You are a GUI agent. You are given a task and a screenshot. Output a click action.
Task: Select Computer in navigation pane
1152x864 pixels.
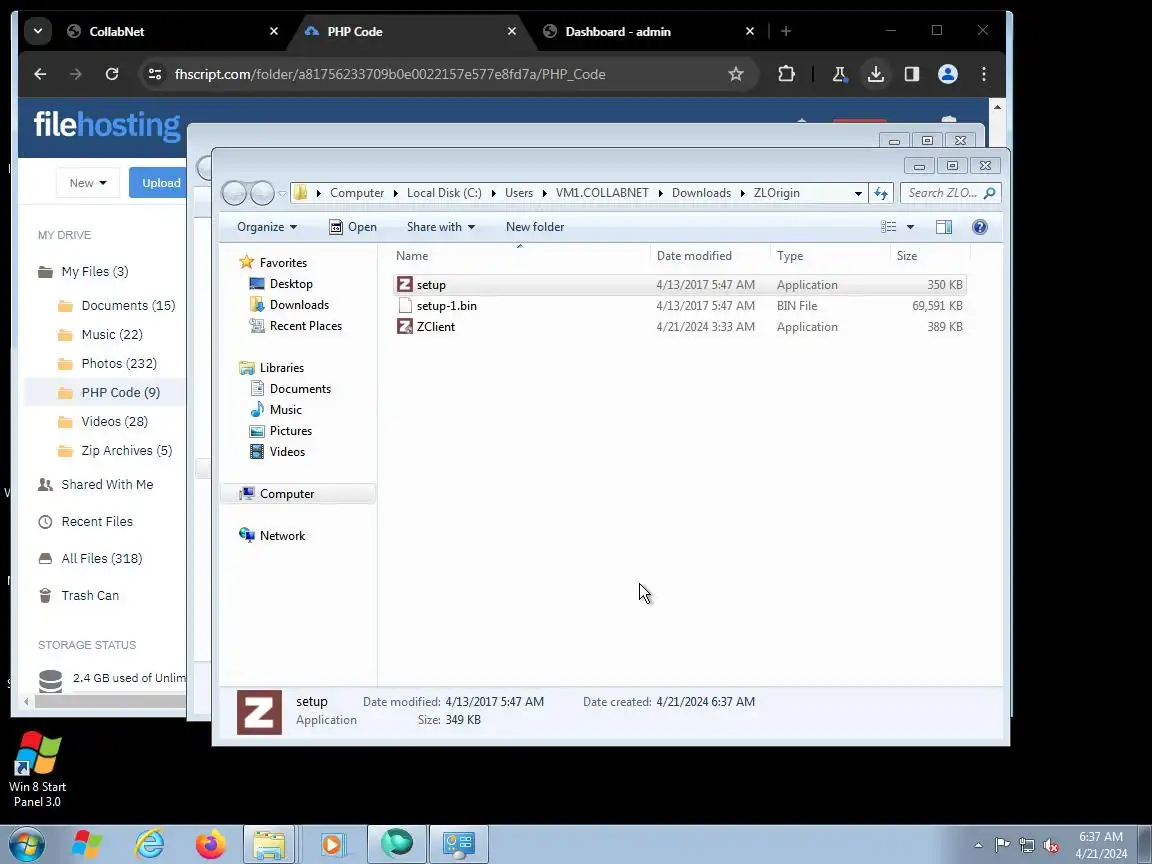click(287, 494)
